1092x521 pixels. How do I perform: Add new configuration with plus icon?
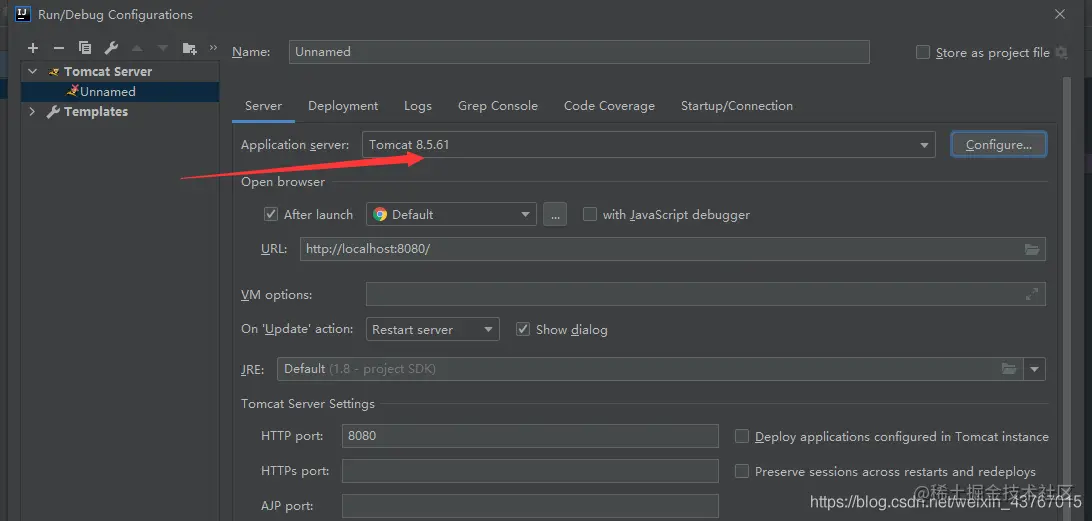(33, 48)
